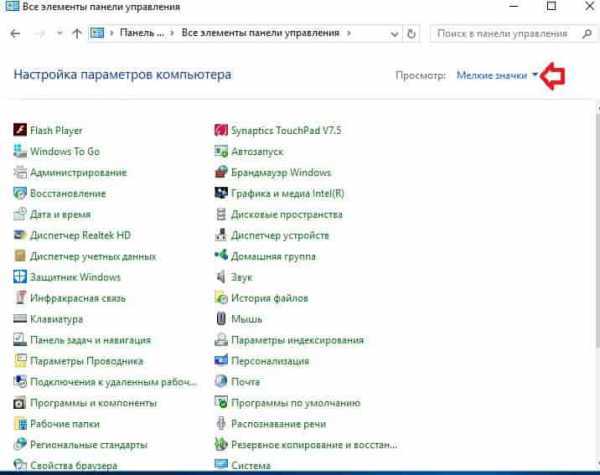The image size is (600, 475).
Task: Click the Звук speaker icon
Action: coord(221,277)
